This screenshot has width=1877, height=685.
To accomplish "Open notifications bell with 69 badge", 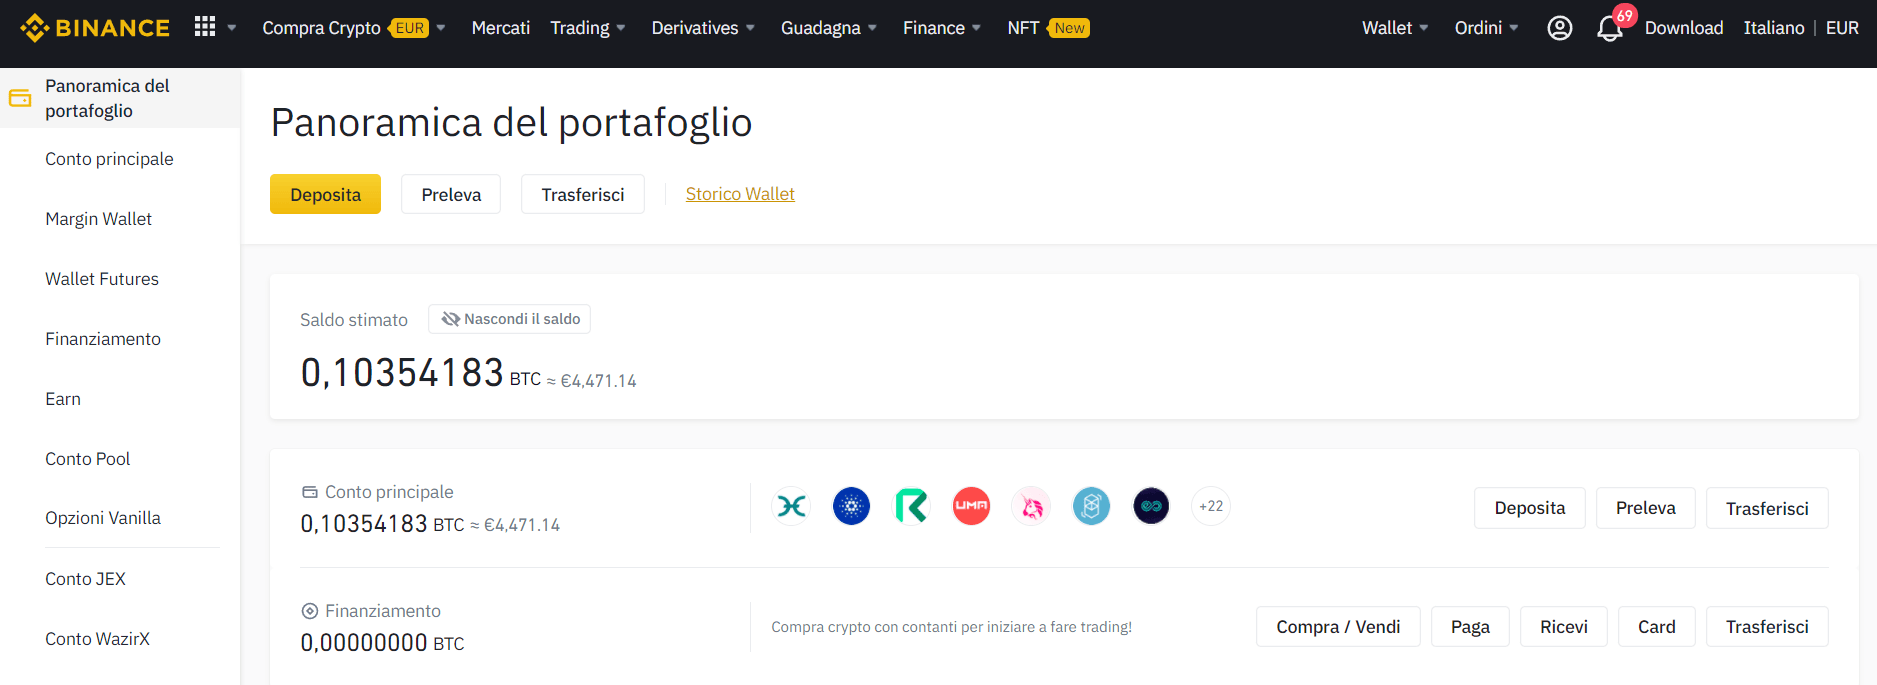I will (1610, 28).
